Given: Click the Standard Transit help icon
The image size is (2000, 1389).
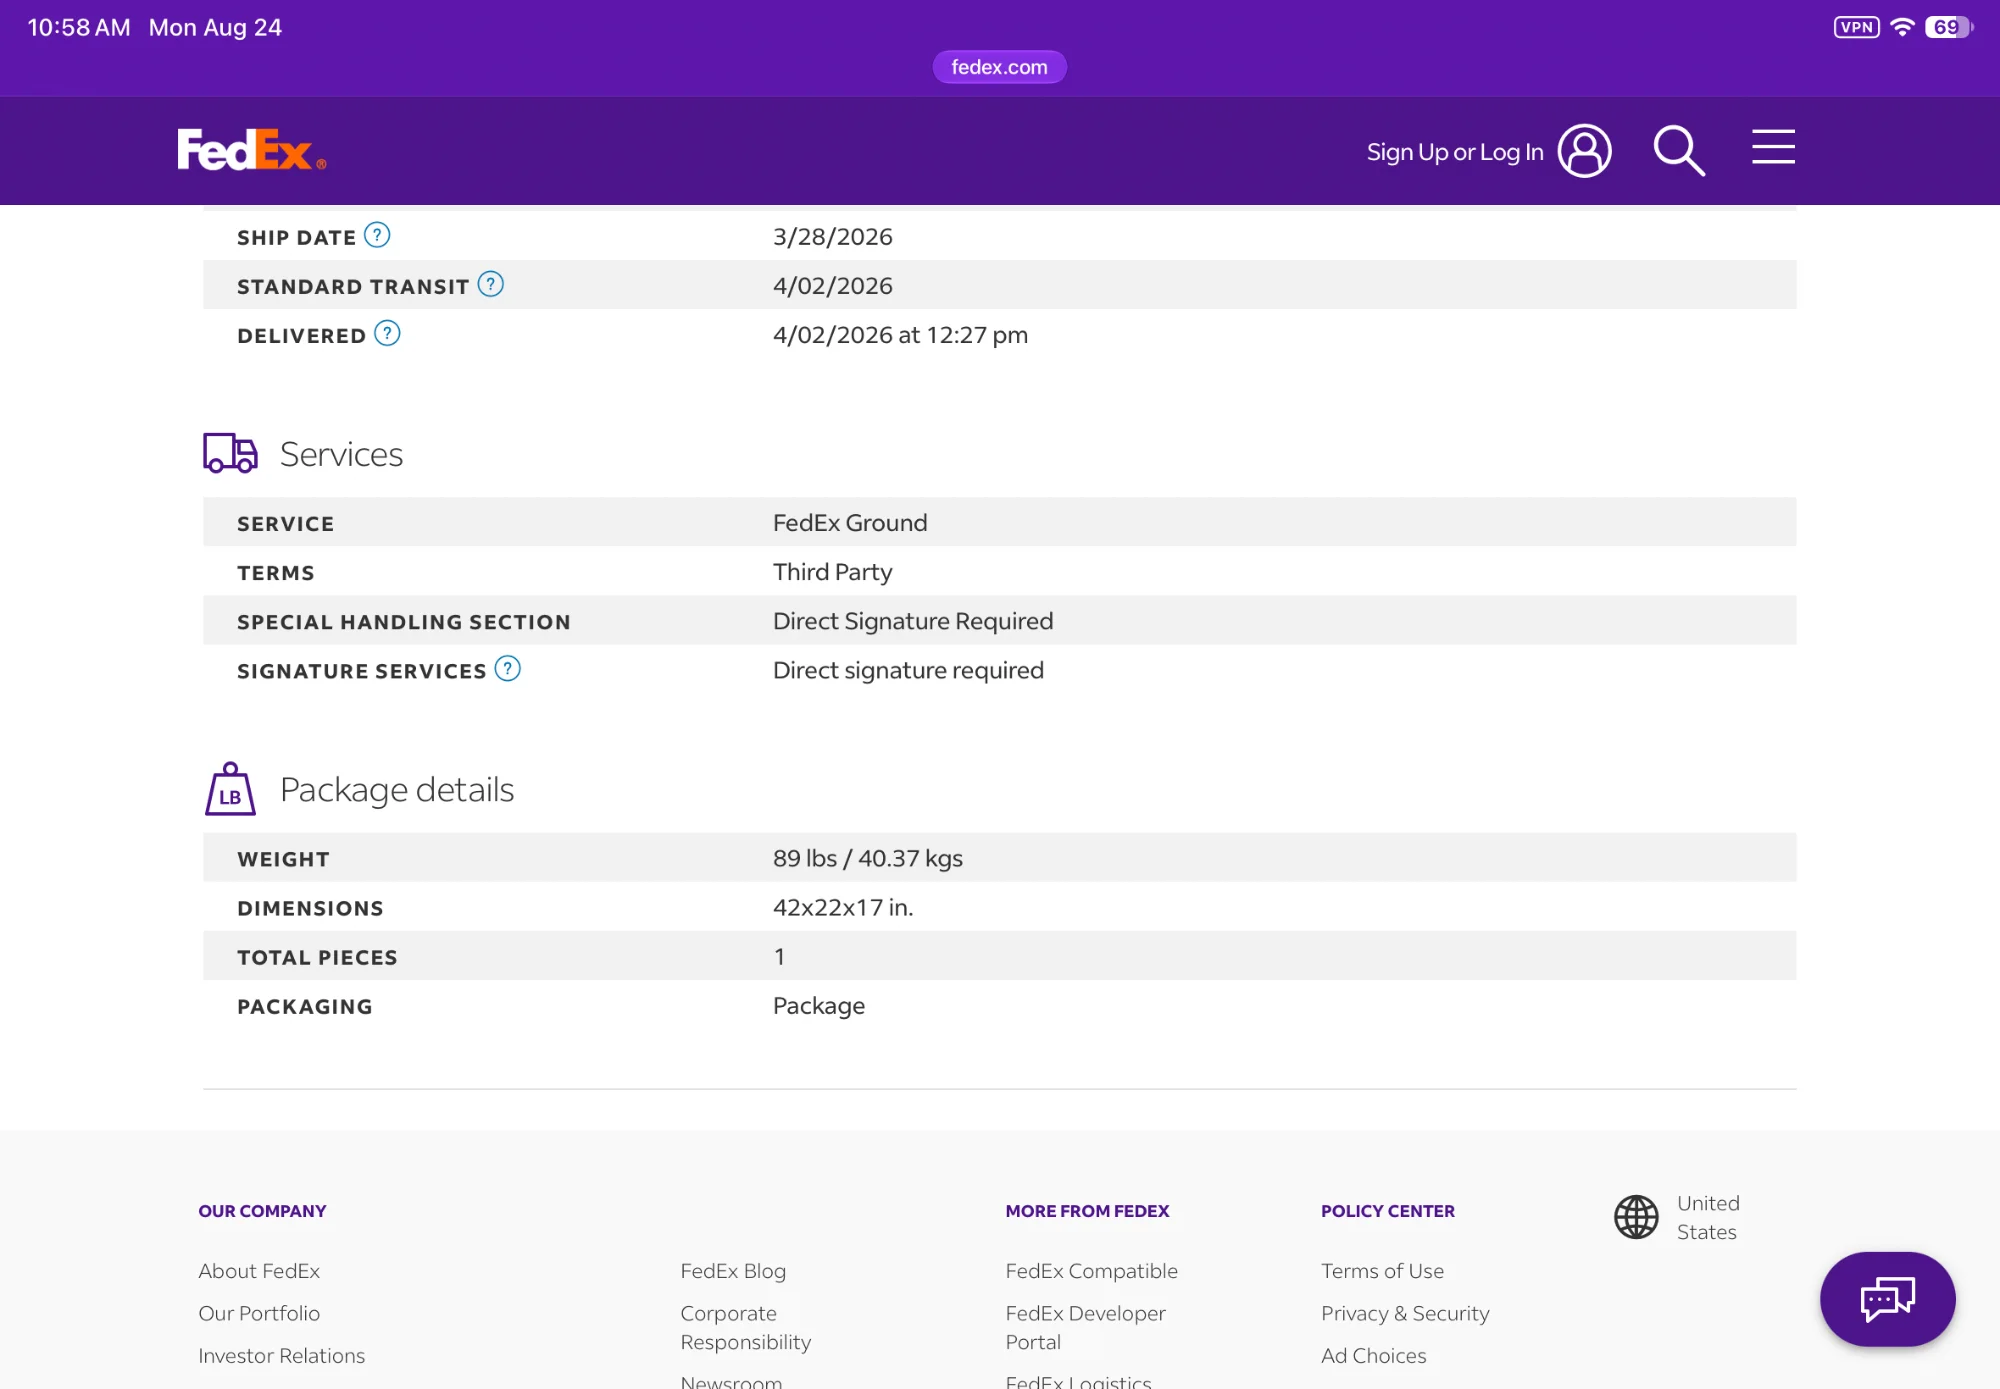Looking at the screenshot, I should [x=490, y=284].
